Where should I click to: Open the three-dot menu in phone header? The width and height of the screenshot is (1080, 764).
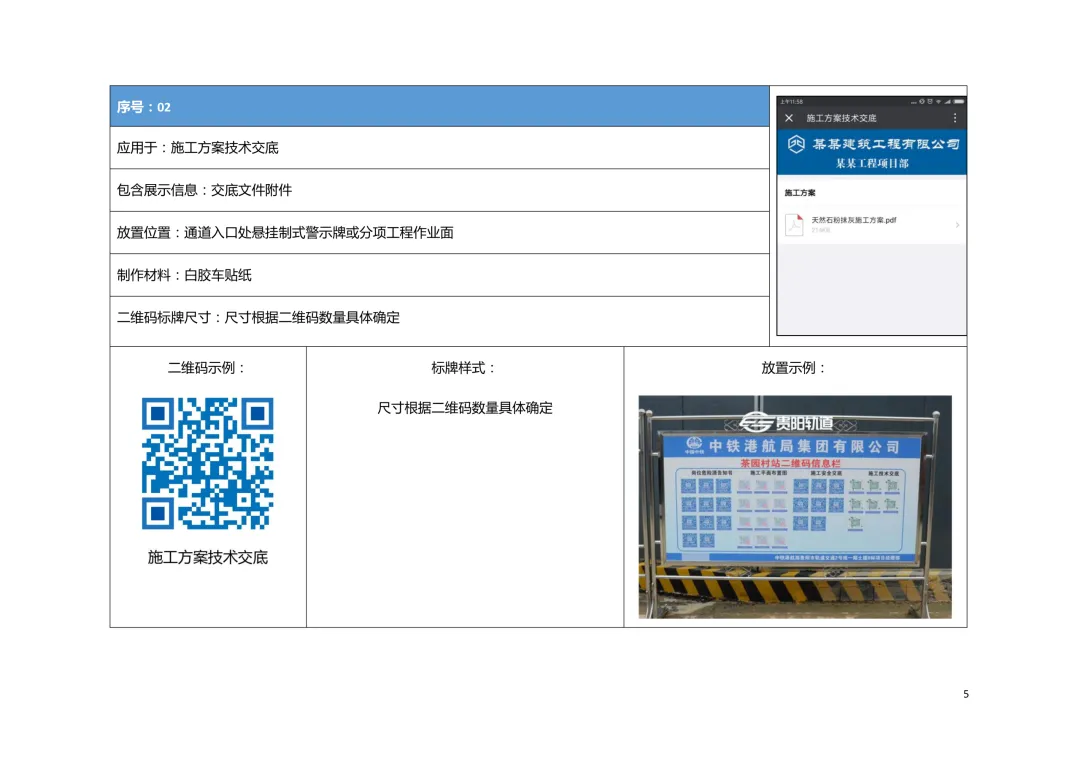(955, 118)
